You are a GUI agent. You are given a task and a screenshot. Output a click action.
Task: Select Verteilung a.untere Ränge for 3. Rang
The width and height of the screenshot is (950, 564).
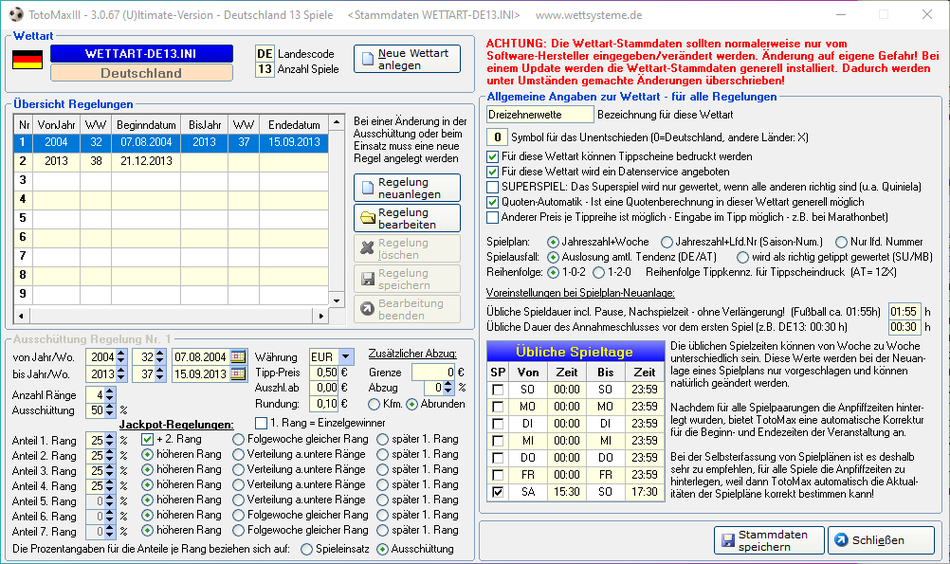[x=238, y=469]
